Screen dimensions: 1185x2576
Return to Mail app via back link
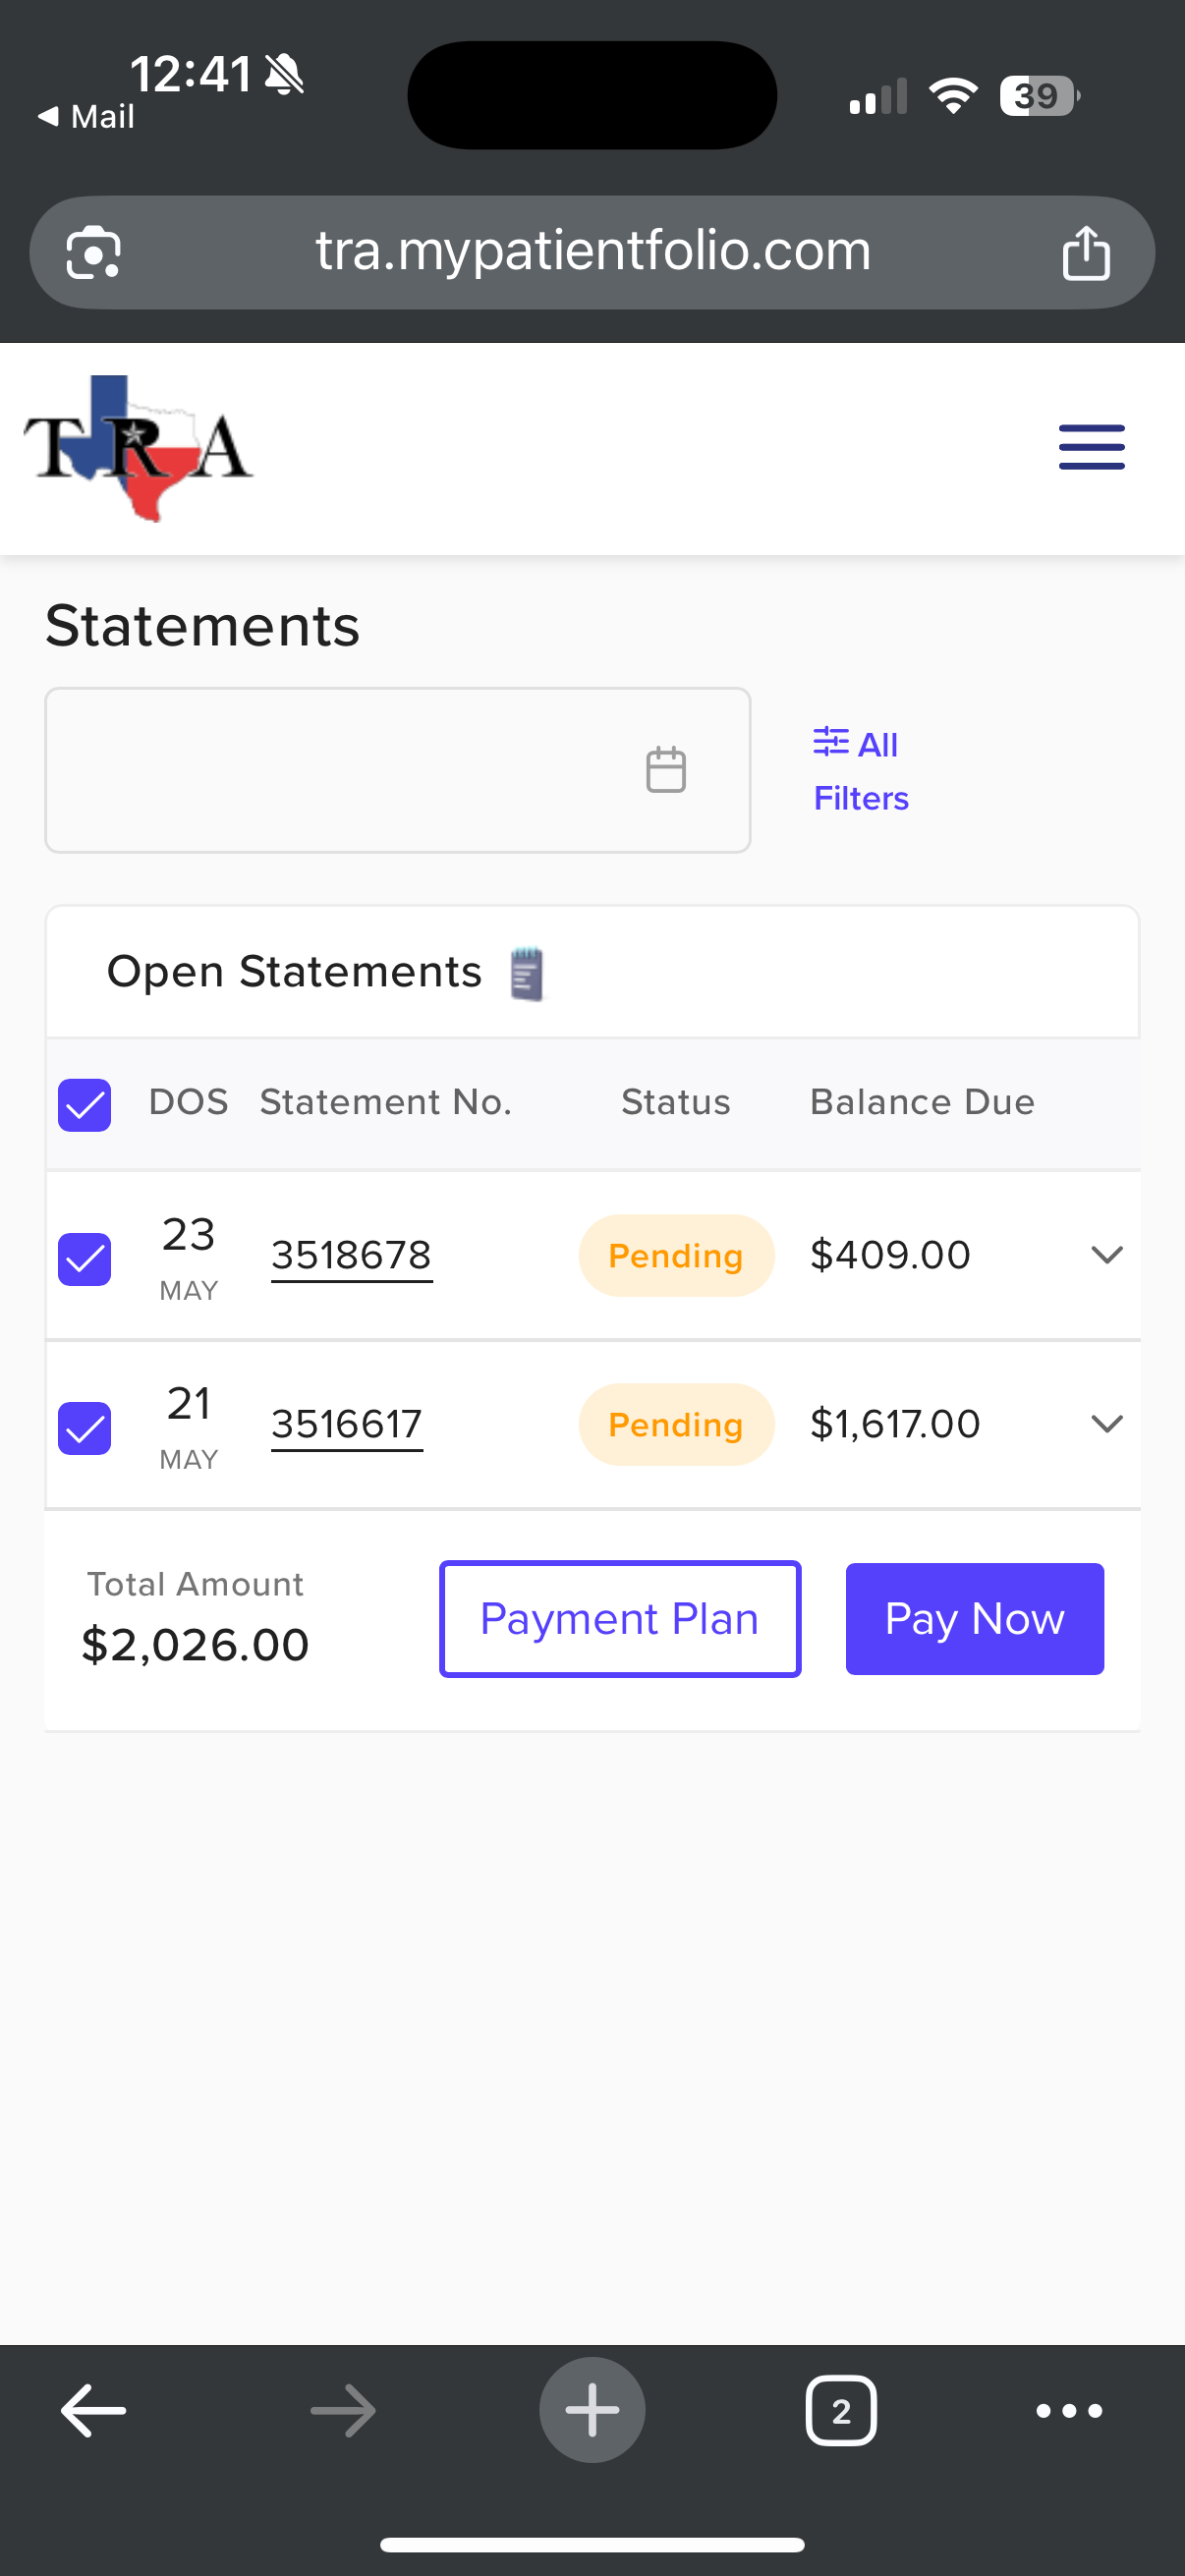coord(86,117)
